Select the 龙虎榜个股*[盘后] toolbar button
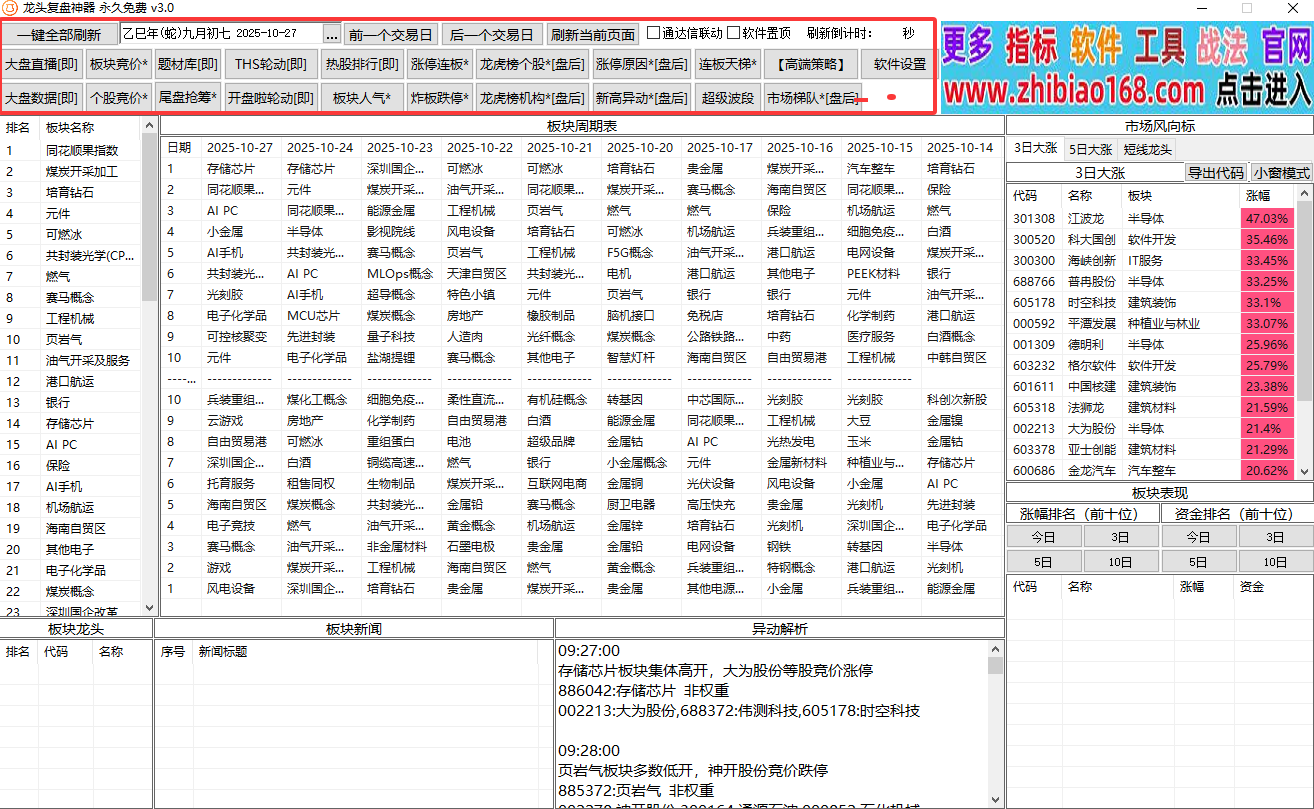This screenshot has height=809, width=1314. tap(530, 65)
